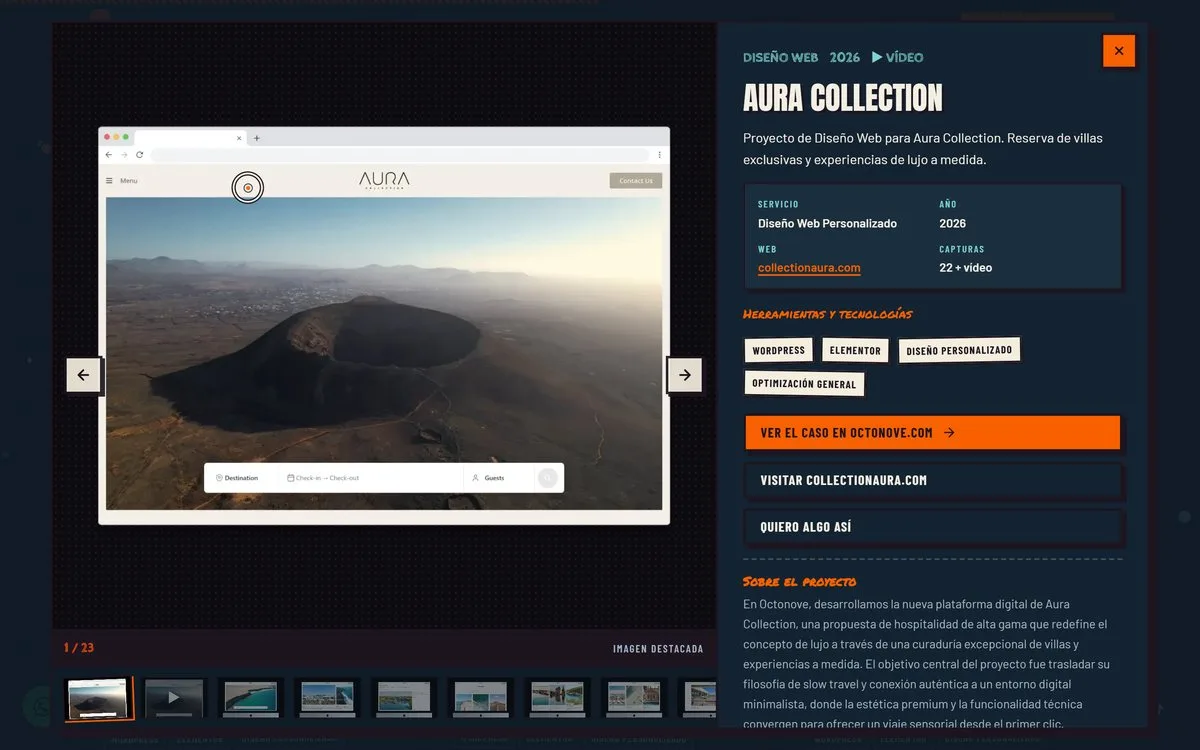Select the active volcano thumbnail in strip

(x=98, y=698)
